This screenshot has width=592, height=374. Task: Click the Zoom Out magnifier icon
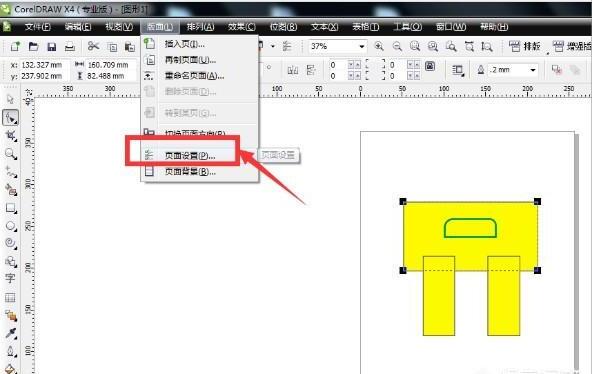(397, 46)
